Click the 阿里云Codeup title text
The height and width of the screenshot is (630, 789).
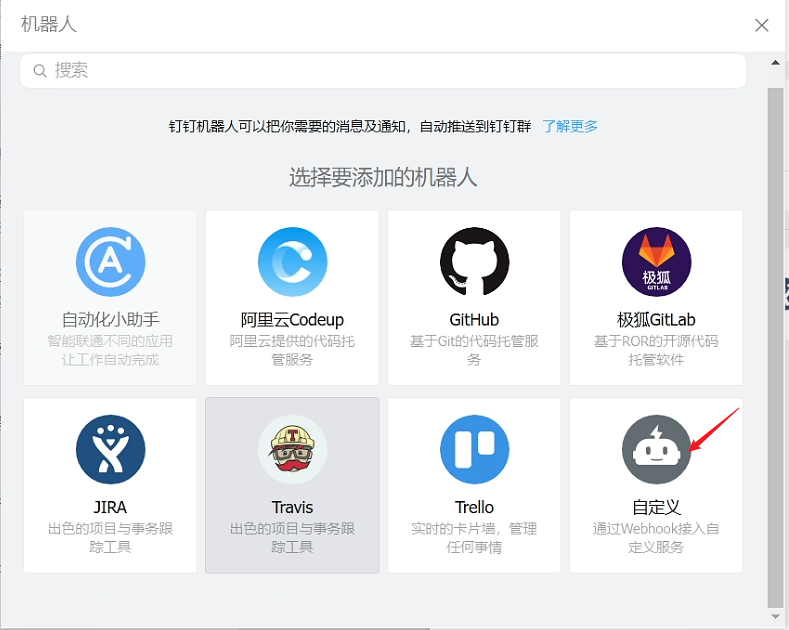click(x=292, y=320)
